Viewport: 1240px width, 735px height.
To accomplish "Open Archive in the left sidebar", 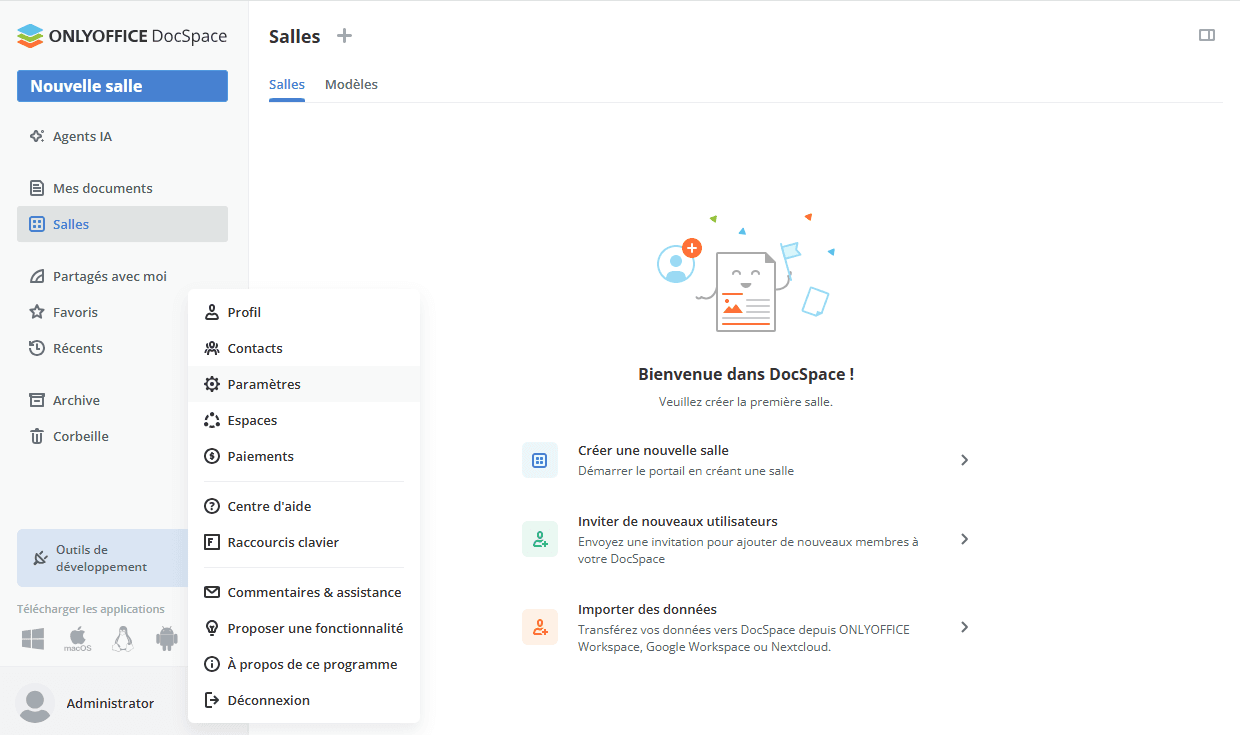I will click(76, 400).
